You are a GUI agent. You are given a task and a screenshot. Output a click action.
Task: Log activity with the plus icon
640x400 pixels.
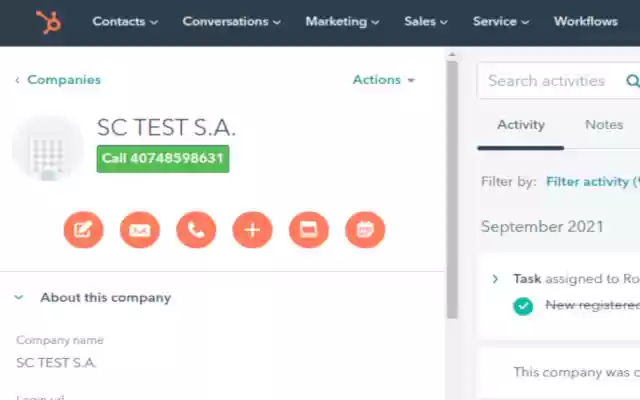pyautogui.click(x=252, y=230)
